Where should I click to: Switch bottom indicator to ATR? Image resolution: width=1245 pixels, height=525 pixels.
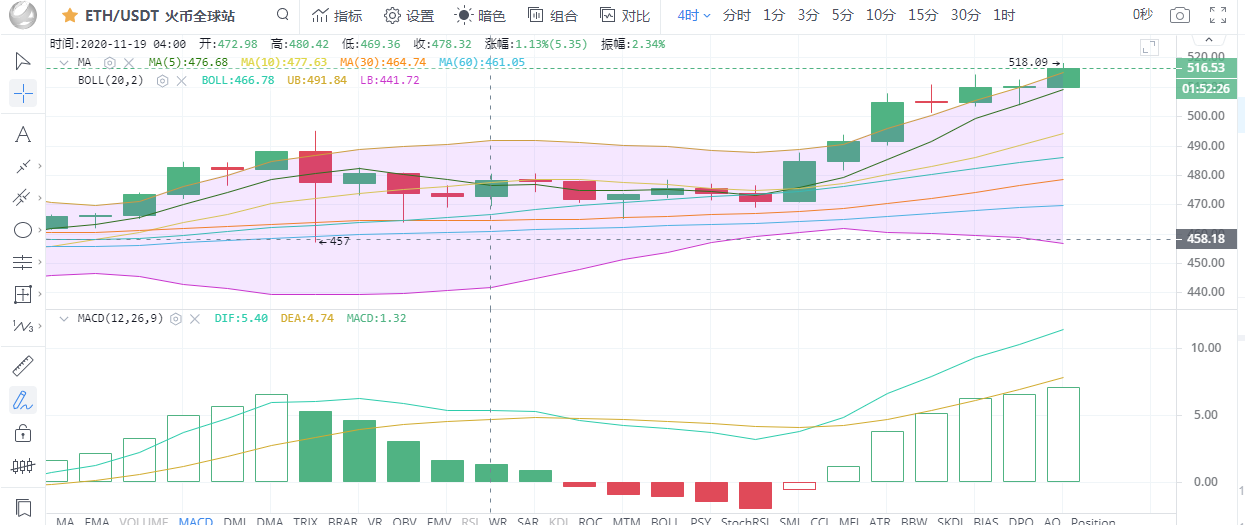880,521
